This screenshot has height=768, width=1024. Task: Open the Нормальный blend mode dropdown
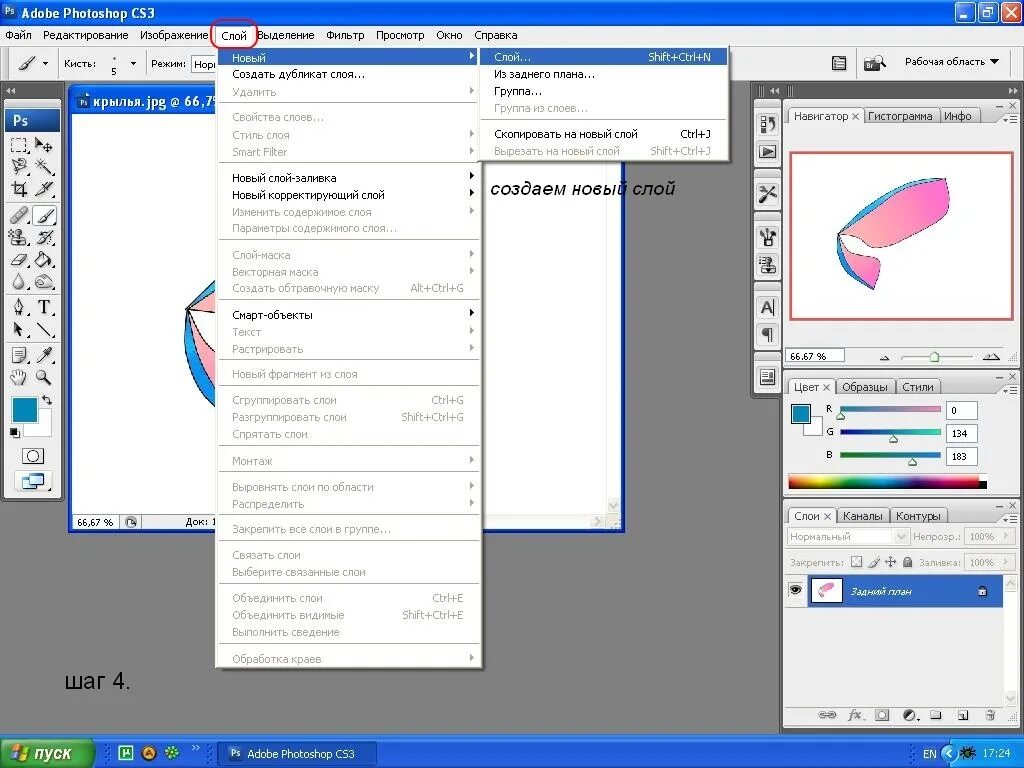[x=848, y=536]
